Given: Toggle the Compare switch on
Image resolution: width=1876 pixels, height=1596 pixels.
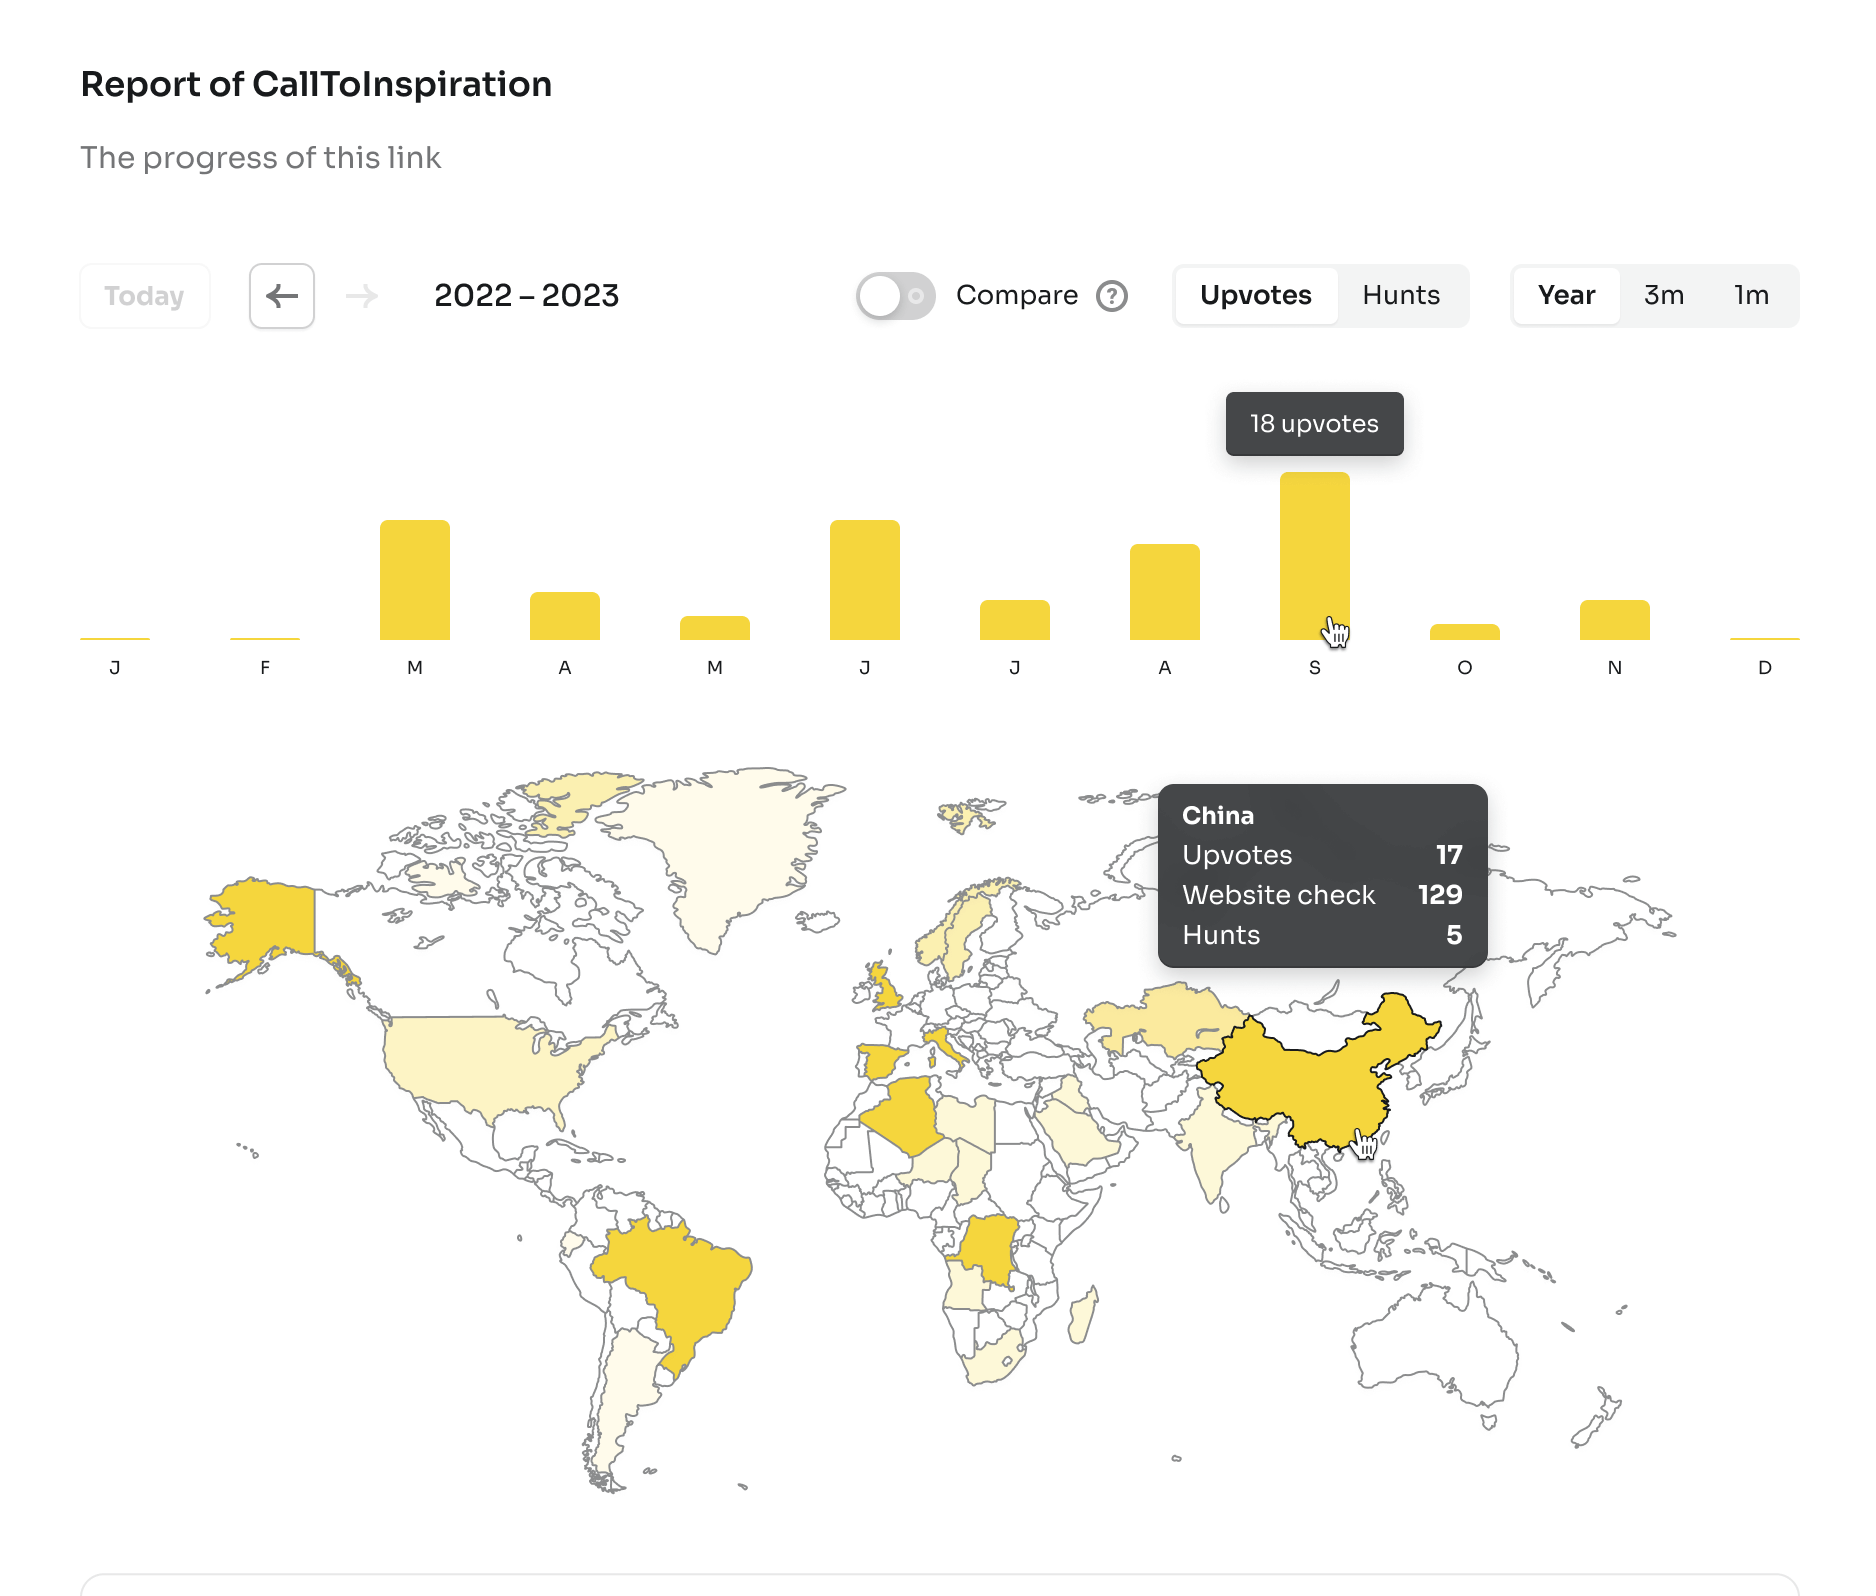Looking at the screenshot, I should tap(895, 296).
